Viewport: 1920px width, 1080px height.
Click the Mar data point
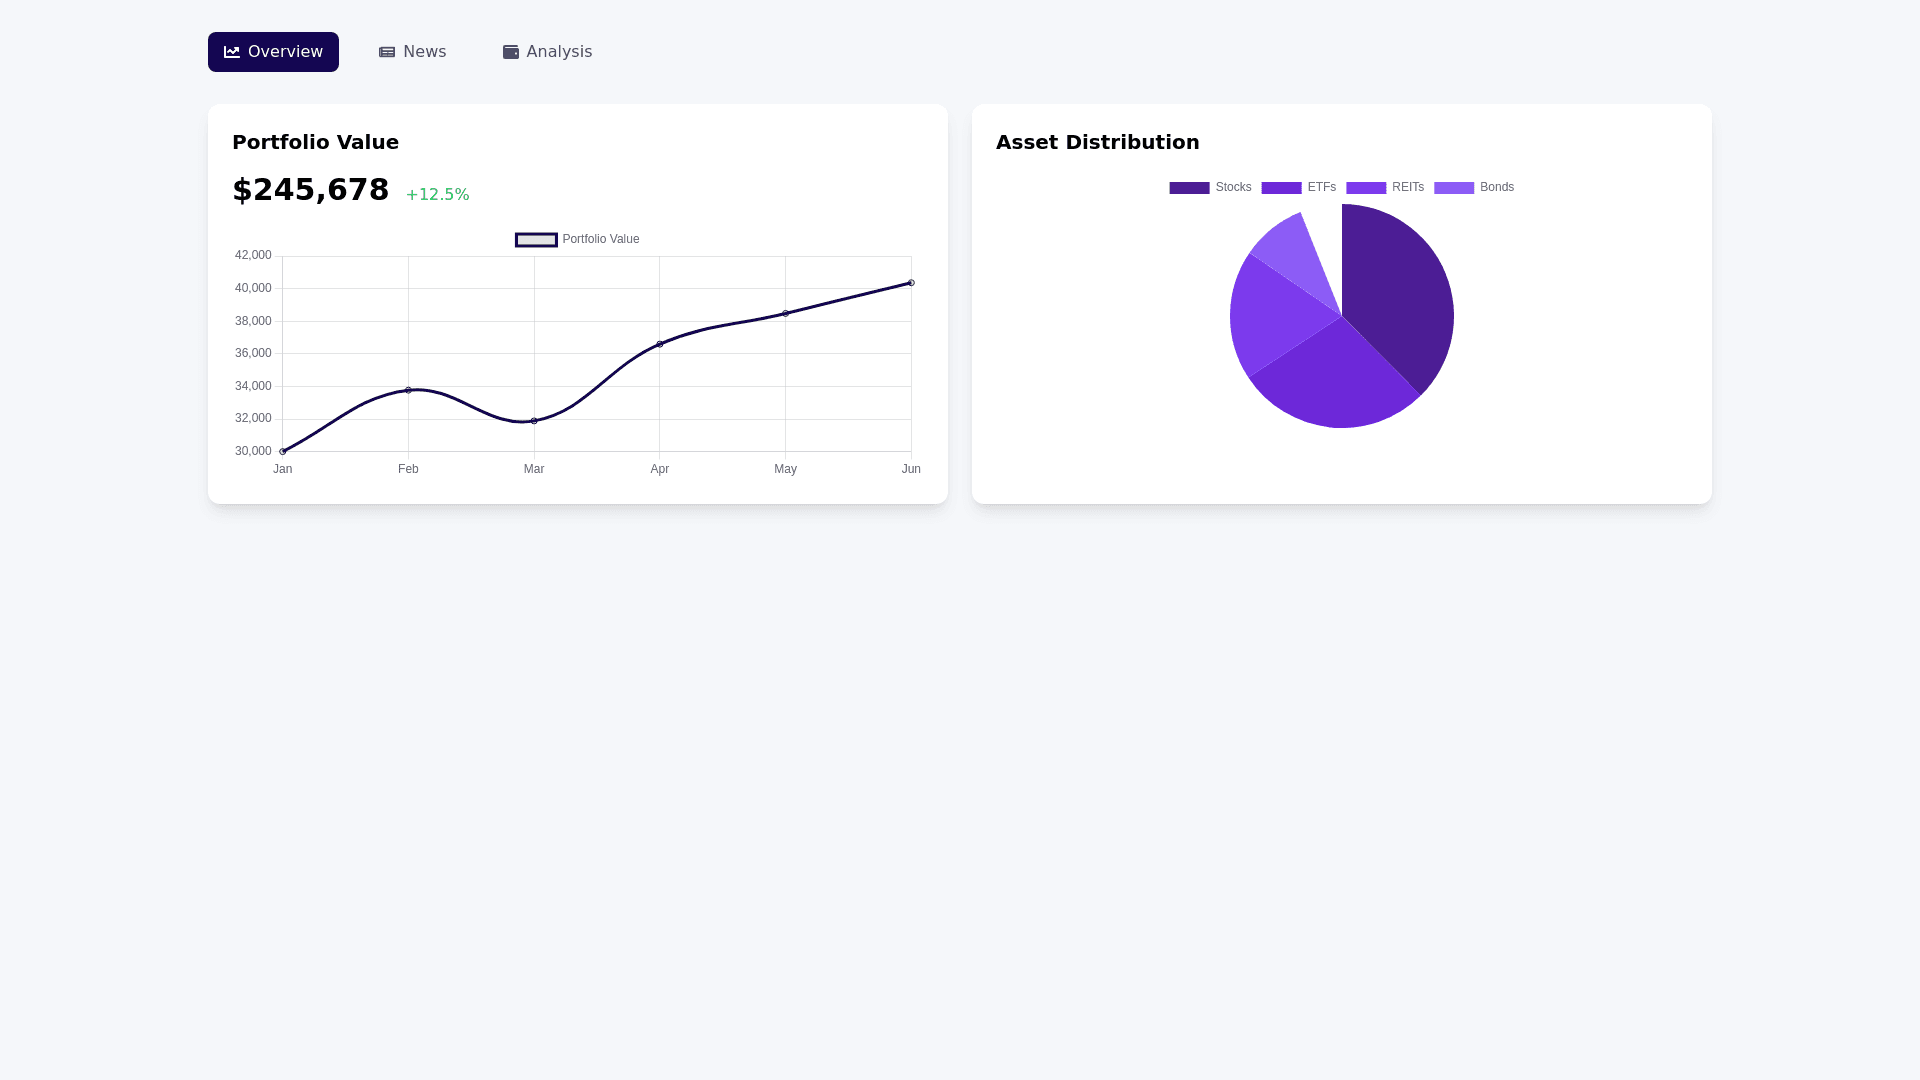point(534,421)
